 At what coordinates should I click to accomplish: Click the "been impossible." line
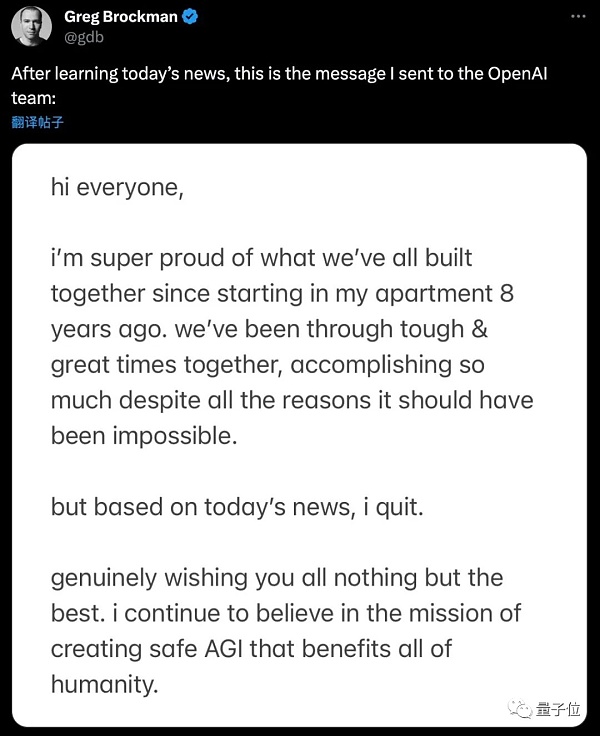point(144,436)
